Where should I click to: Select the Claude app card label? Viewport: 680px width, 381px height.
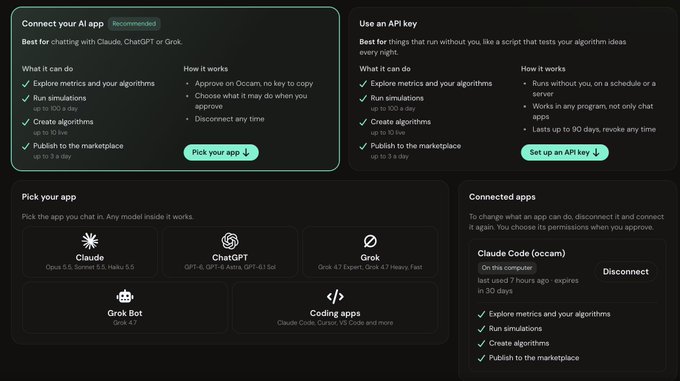pos(90,257)
